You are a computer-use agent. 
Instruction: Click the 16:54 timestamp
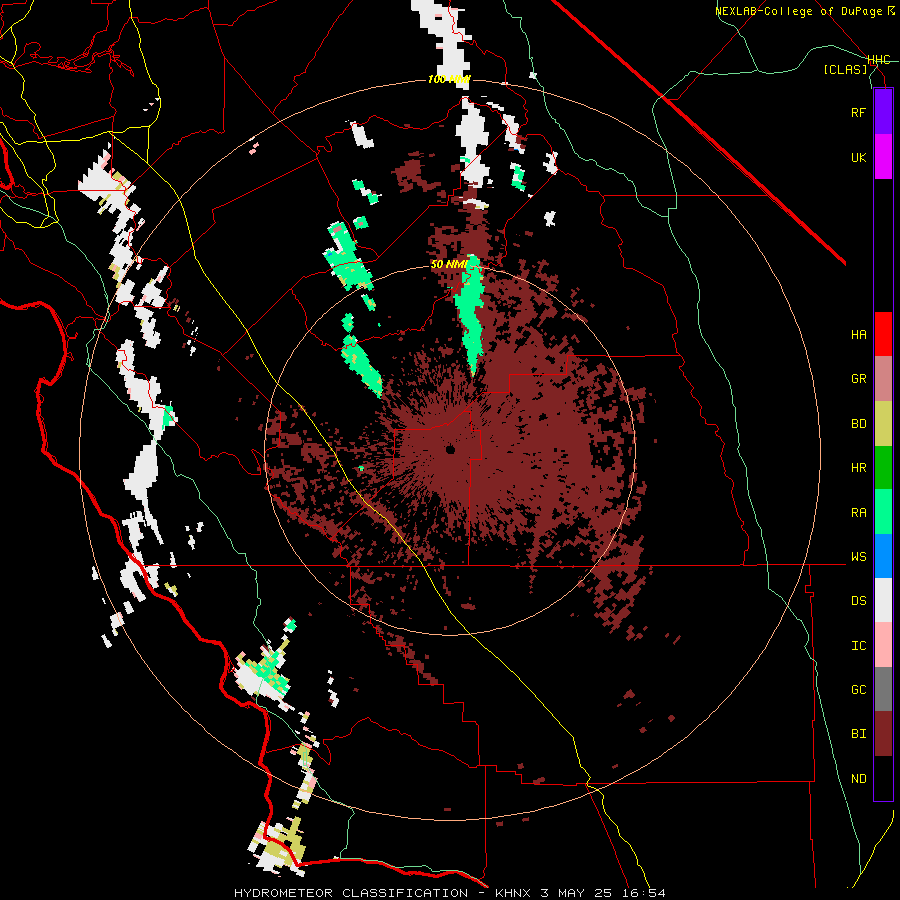(x=643, y=893)
